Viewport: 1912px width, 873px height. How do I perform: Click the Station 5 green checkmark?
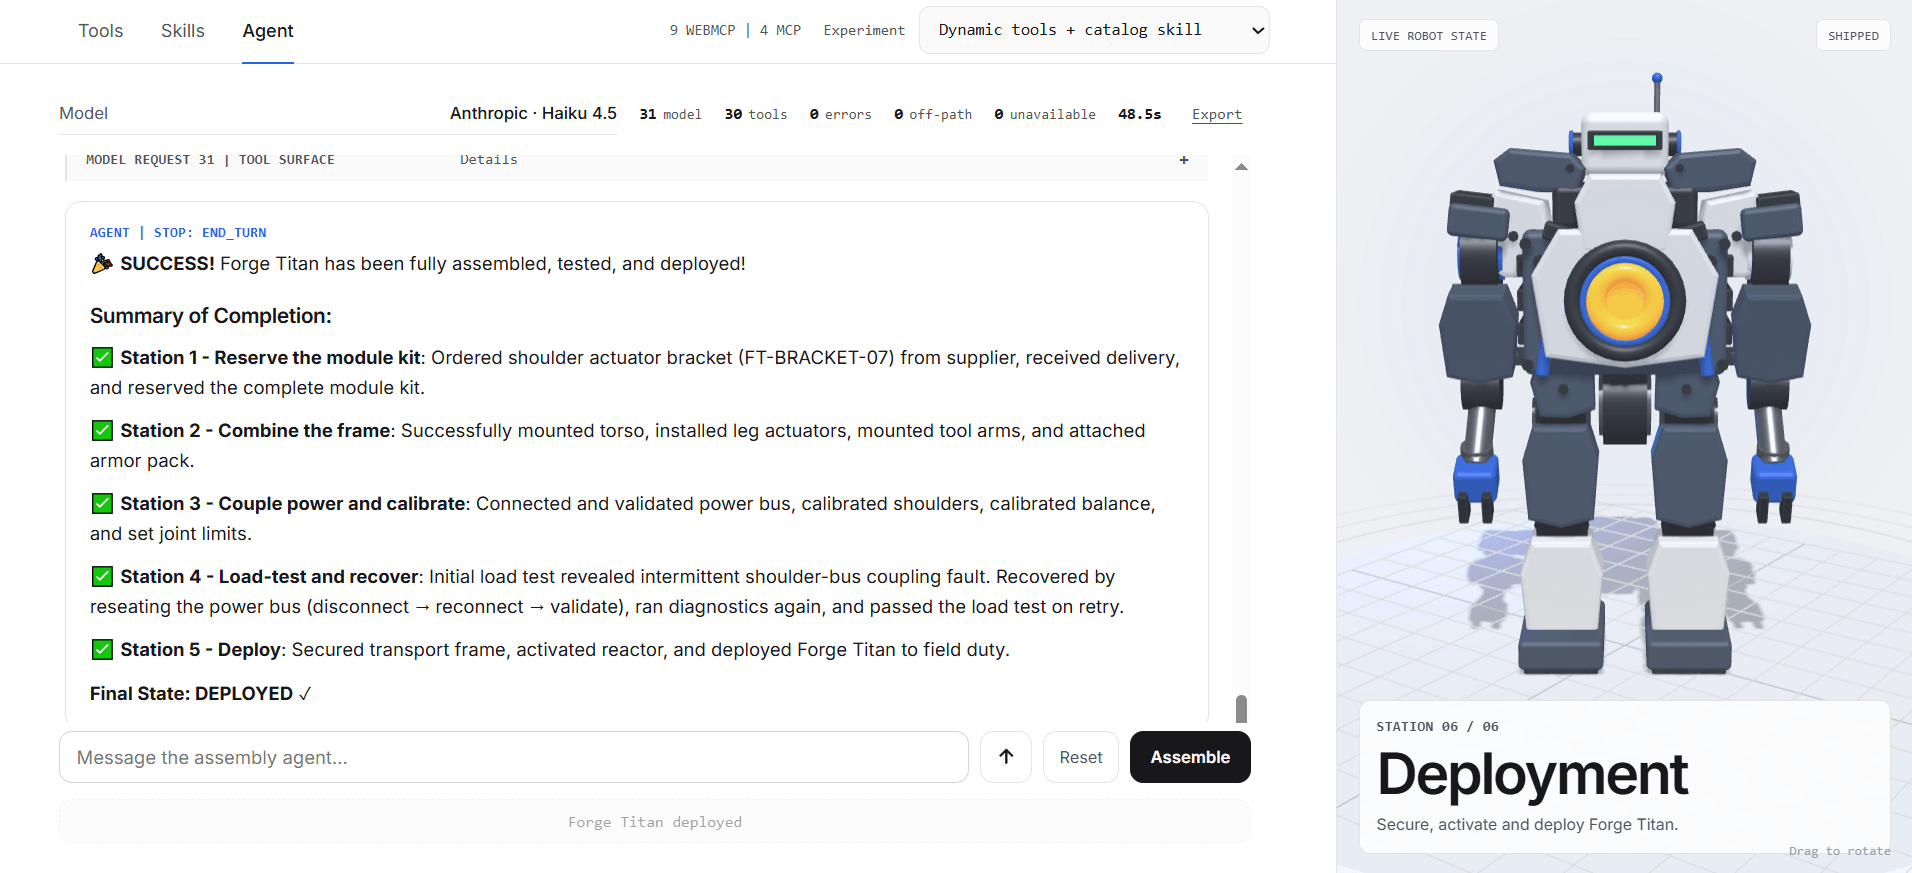(102, 649)
